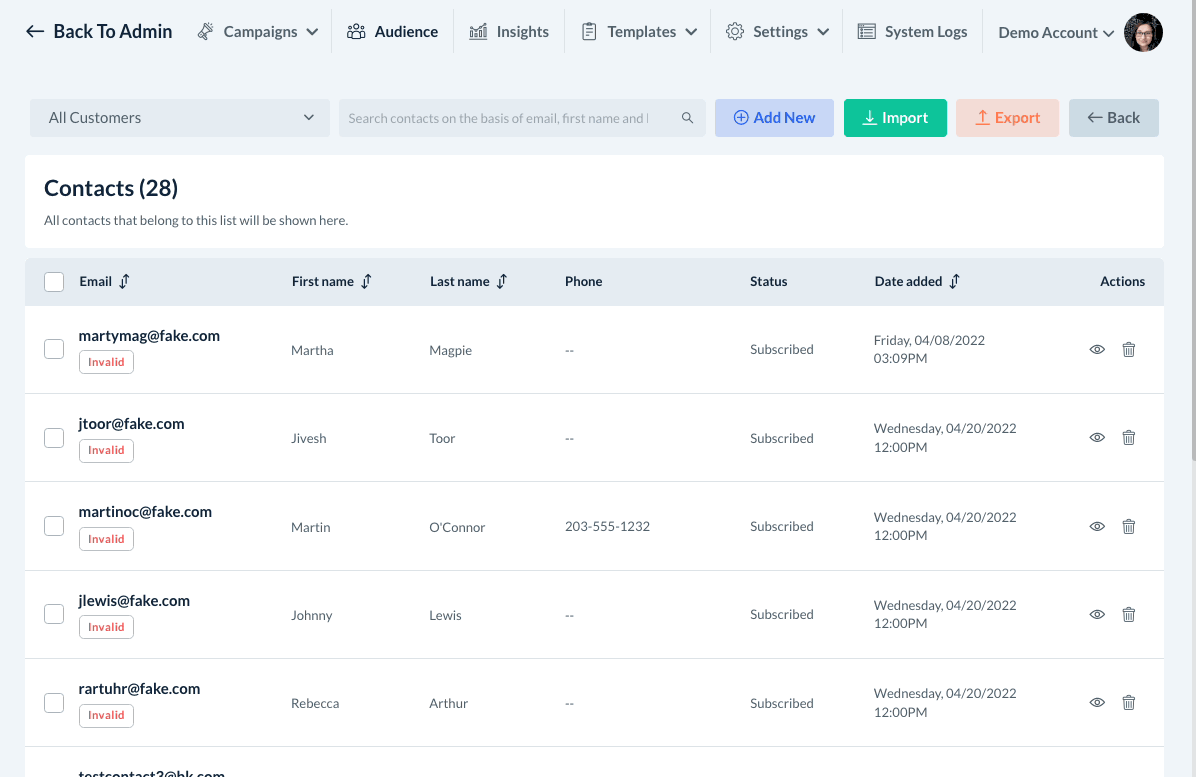This screenshot has width=1196, height=777.
Task: Expand the Templates menu chevron
Action: coord(691,32)
